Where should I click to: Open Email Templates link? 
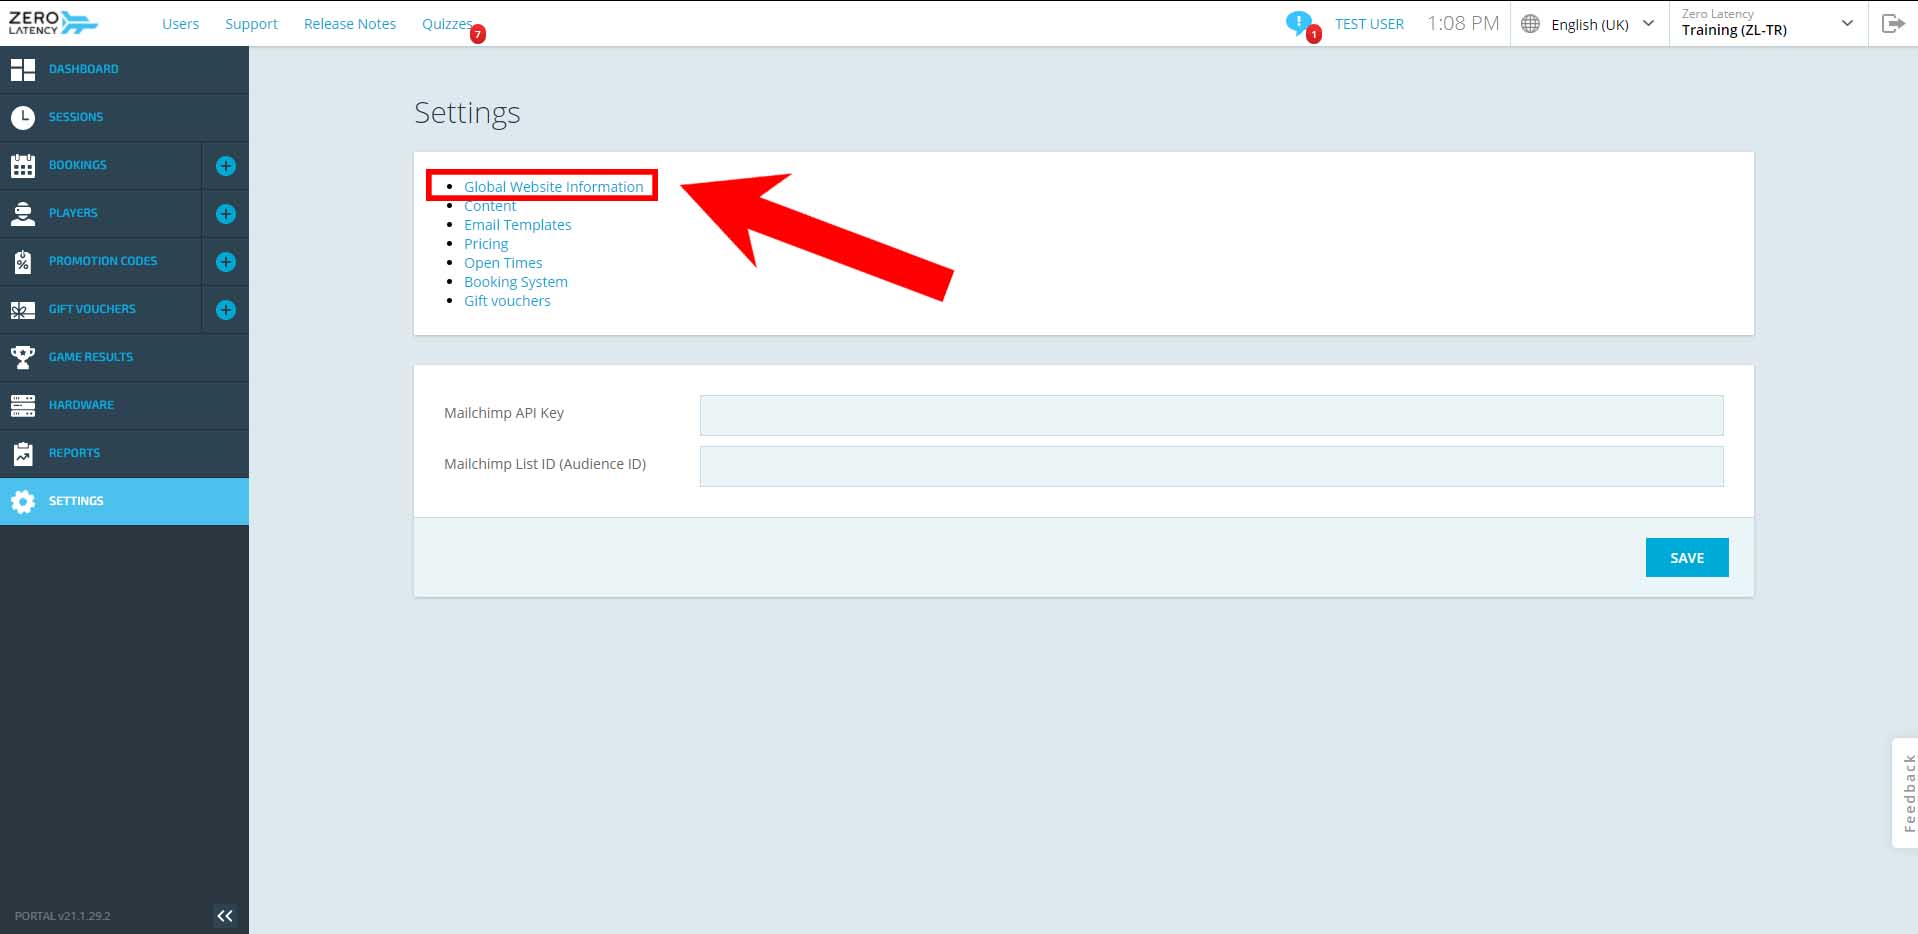click(x=517, y=225)
